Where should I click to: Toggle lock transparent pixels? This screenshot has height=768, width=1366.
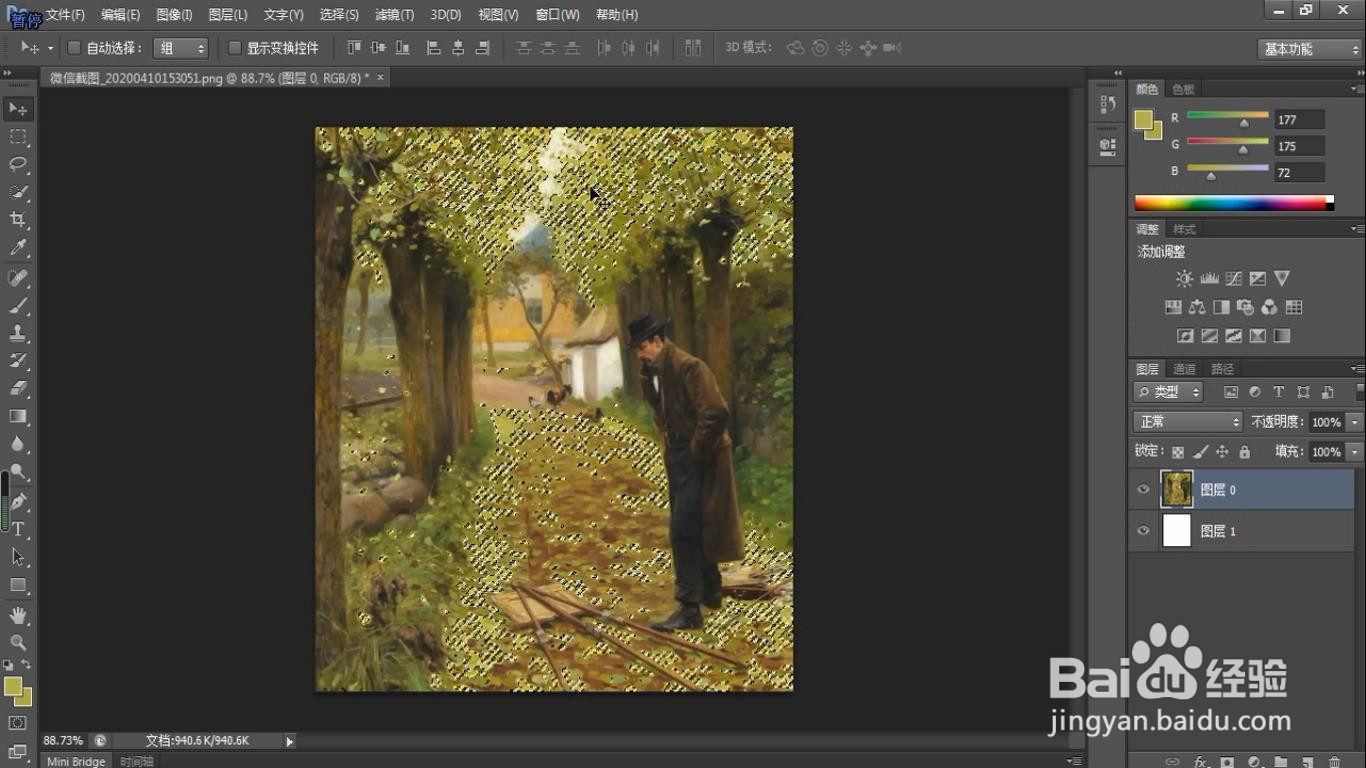tap(1178, 452)
